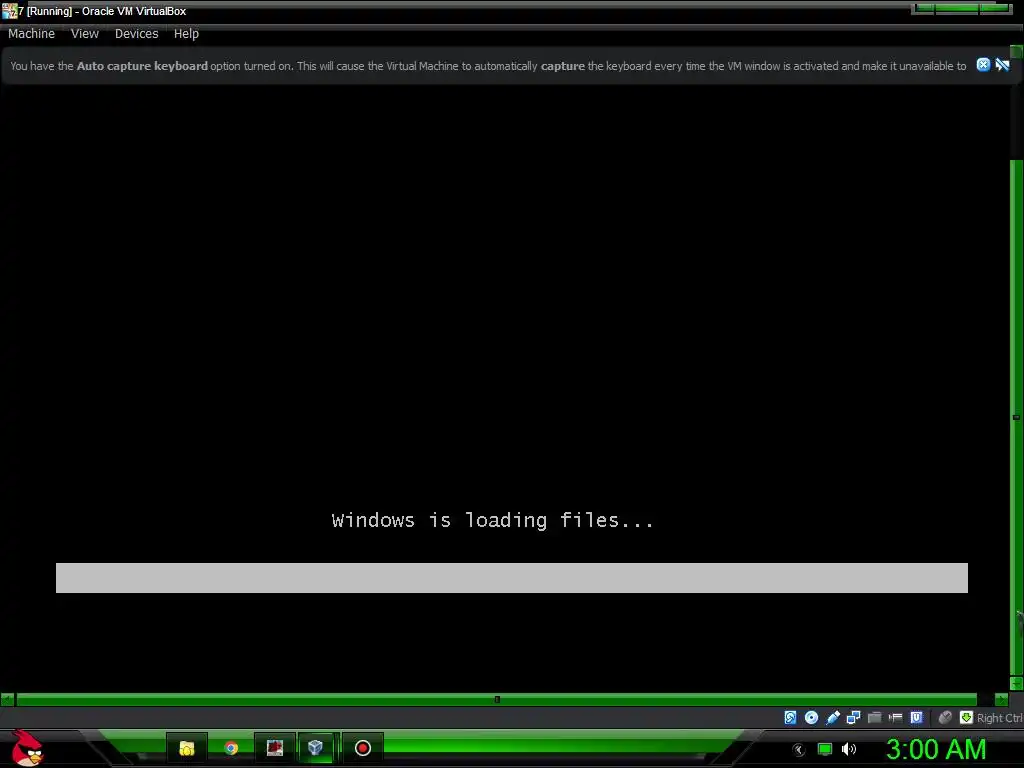Click the vertical green scrollbar thumb

click(1016, 417)
